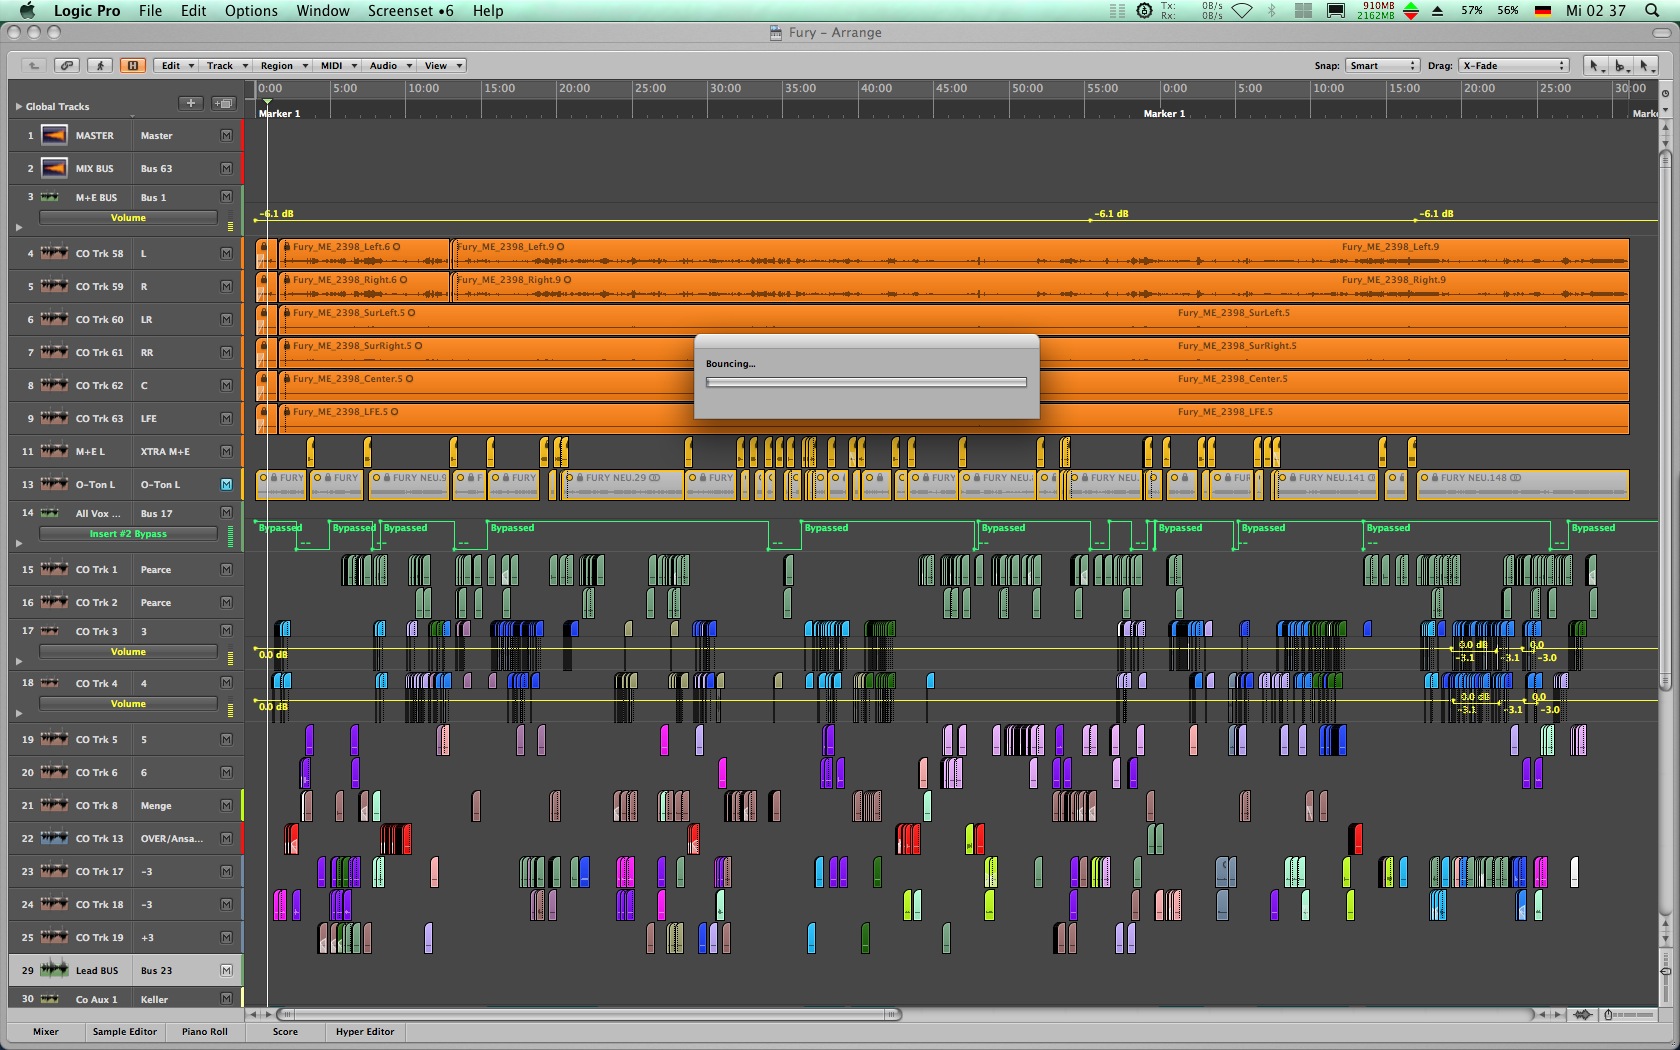Open the middle glue tool menu
The width and height of the screenshot is (1680, 1050).
coord(1622,66)
